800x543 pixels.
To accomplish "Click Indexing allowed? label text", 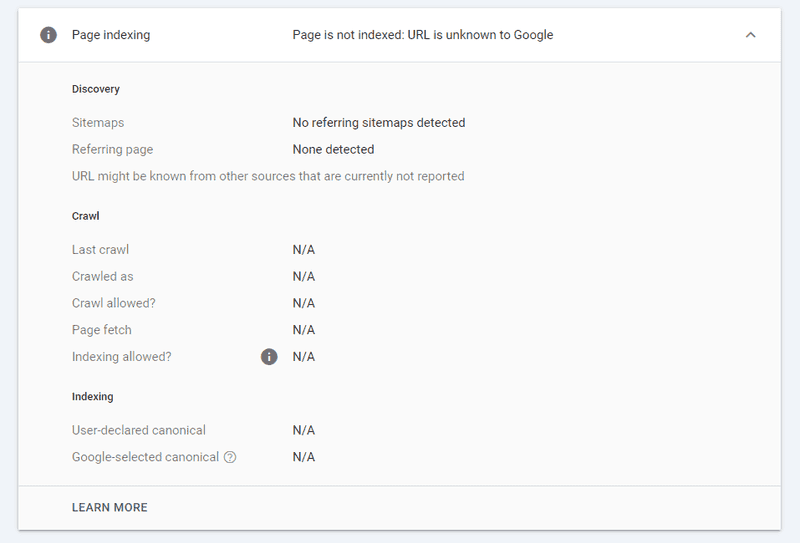I will tap(122, 357).
